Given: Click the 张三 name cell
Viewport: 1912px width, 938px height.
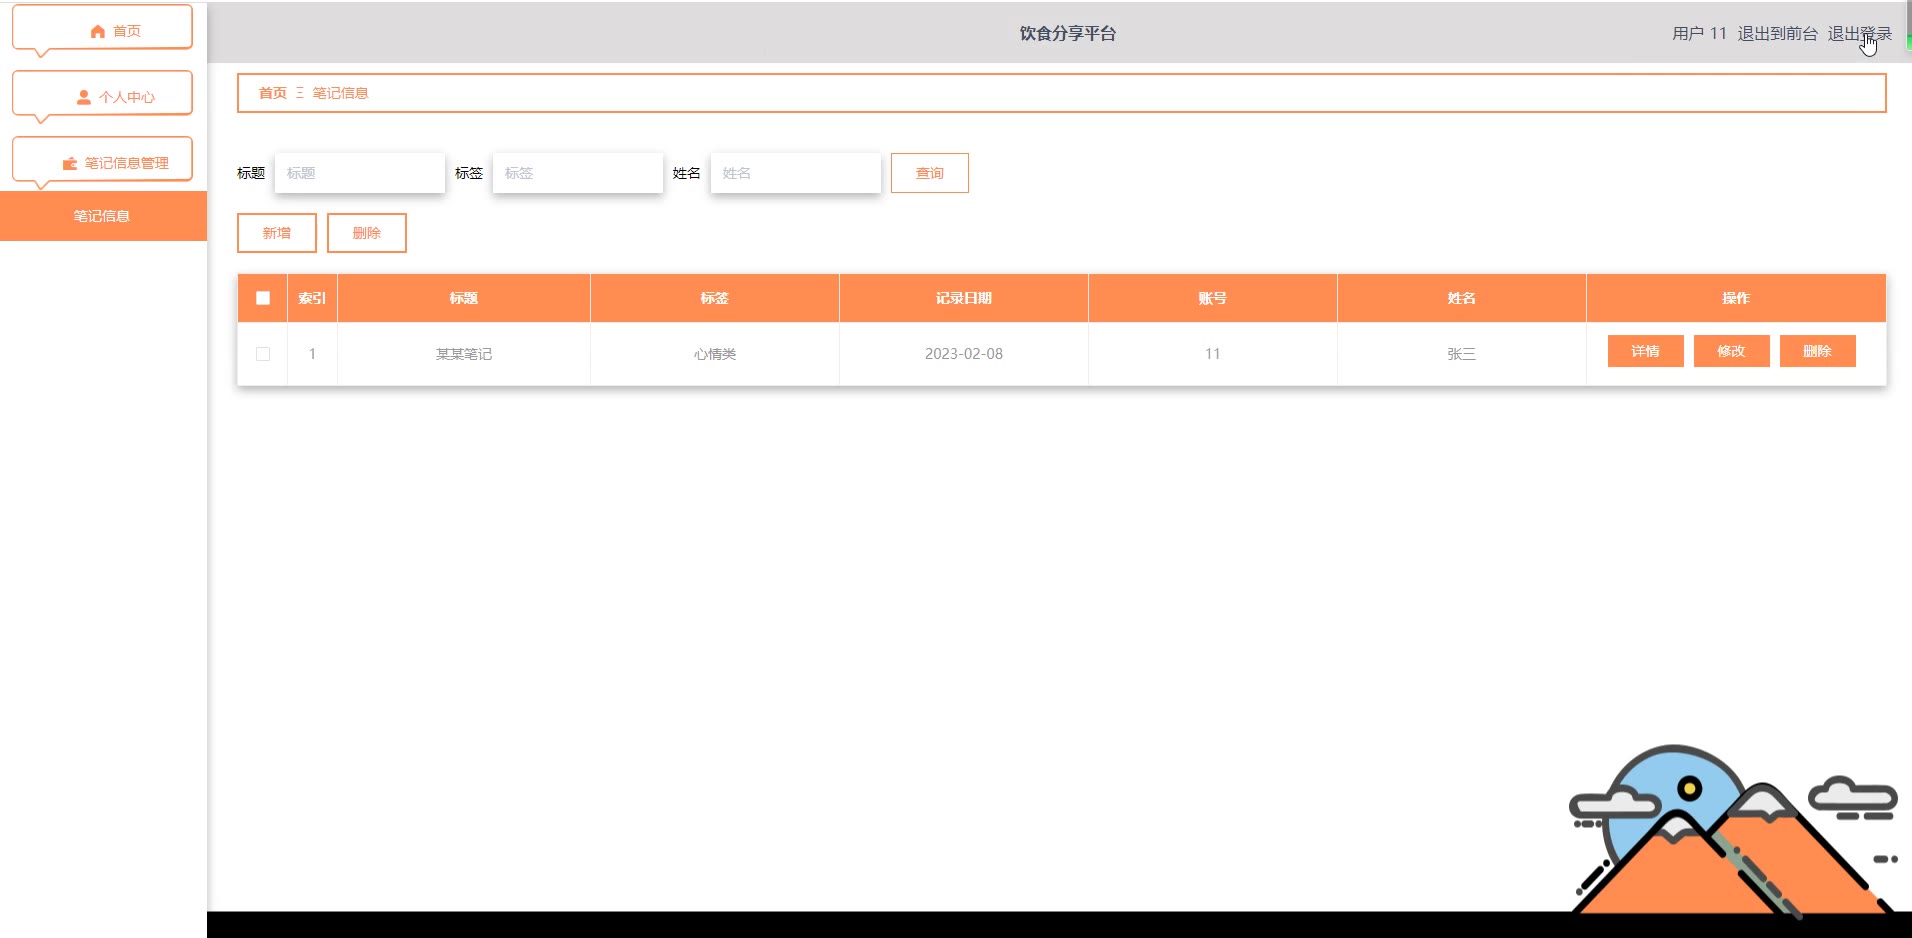Looking at the screenshot, I should point(1462,354).
